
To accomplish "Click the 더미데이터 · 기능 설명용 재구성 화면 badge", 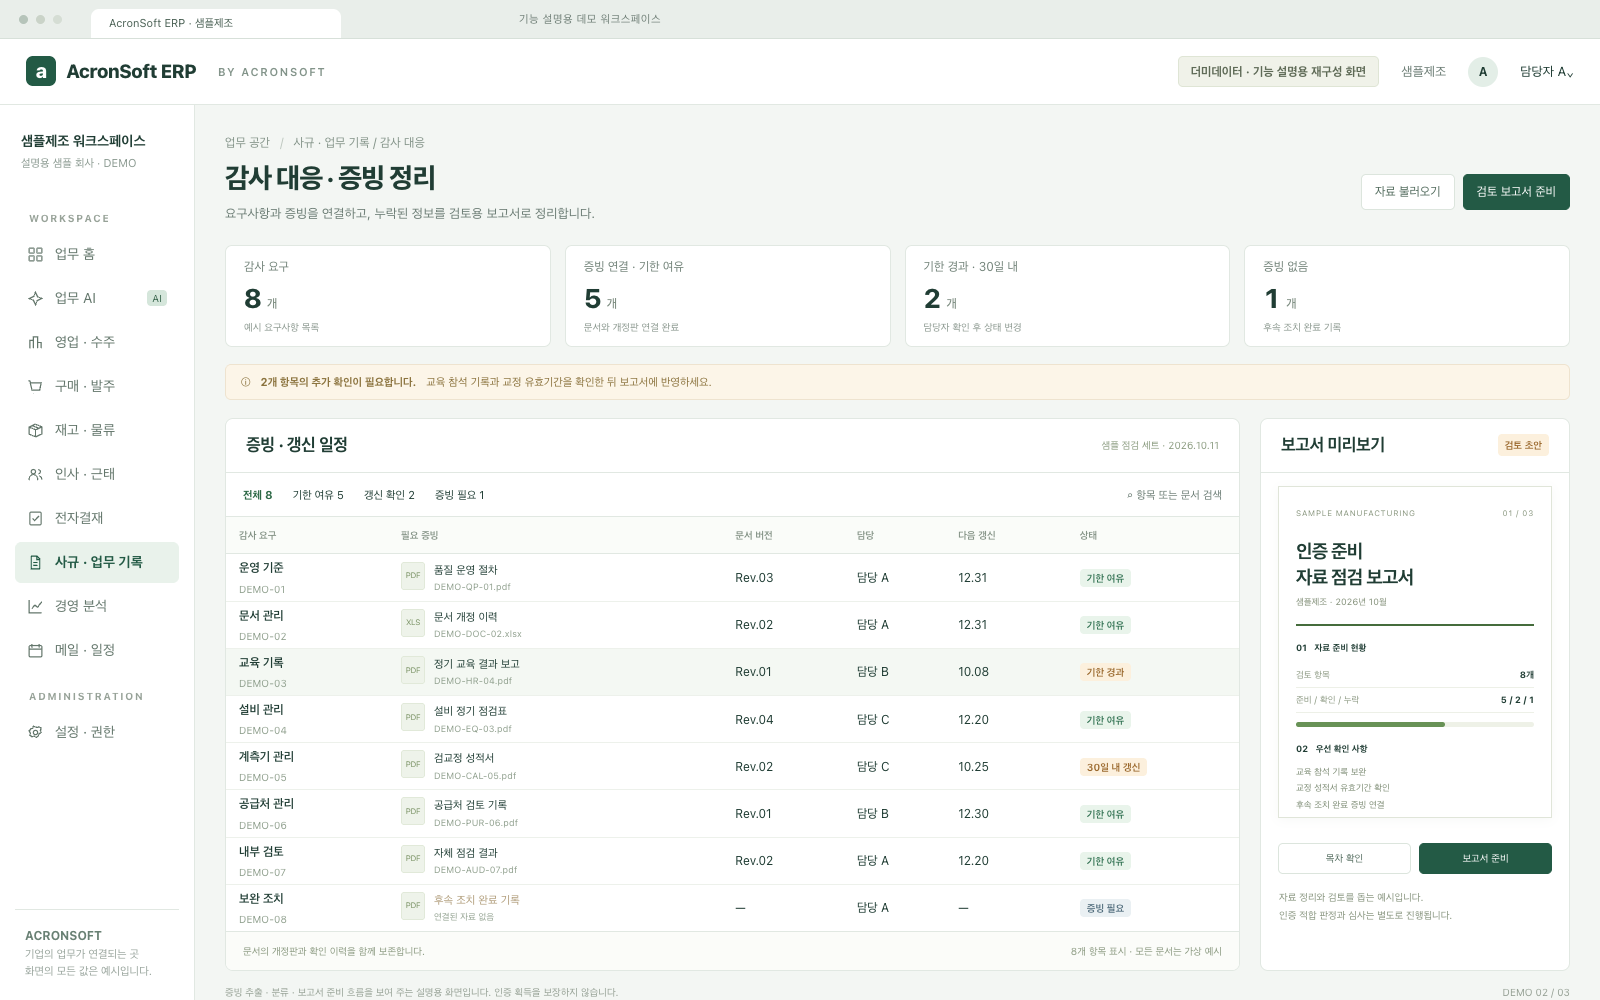I will (1278, 72).
